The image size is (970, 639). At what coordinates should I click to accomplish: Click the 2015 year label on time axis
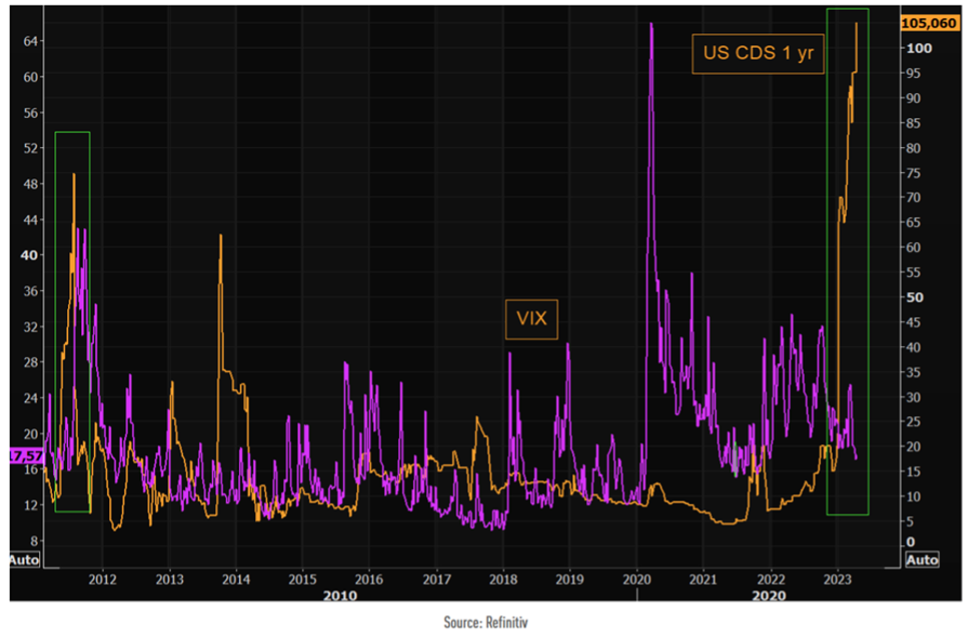(303, 578)
